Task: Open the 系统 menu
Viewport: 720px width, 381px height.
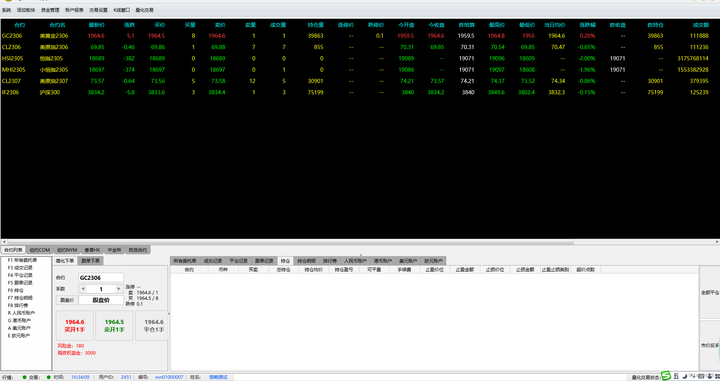Action: [x=6, y=10]
